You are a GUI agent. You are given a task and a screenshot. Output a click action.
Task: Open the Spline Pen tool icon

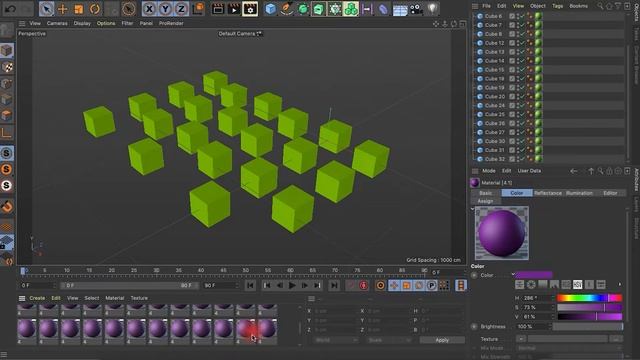[x=287, y=9]
